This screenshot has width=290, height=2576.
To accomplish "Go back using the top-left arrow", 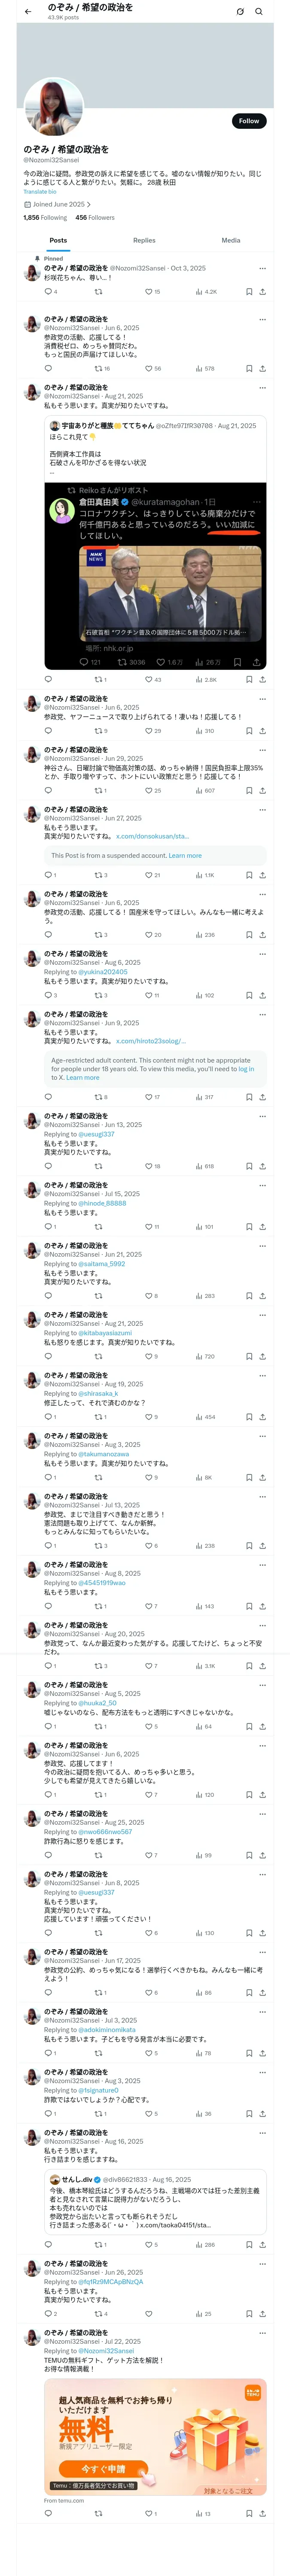I will point(28,12).
